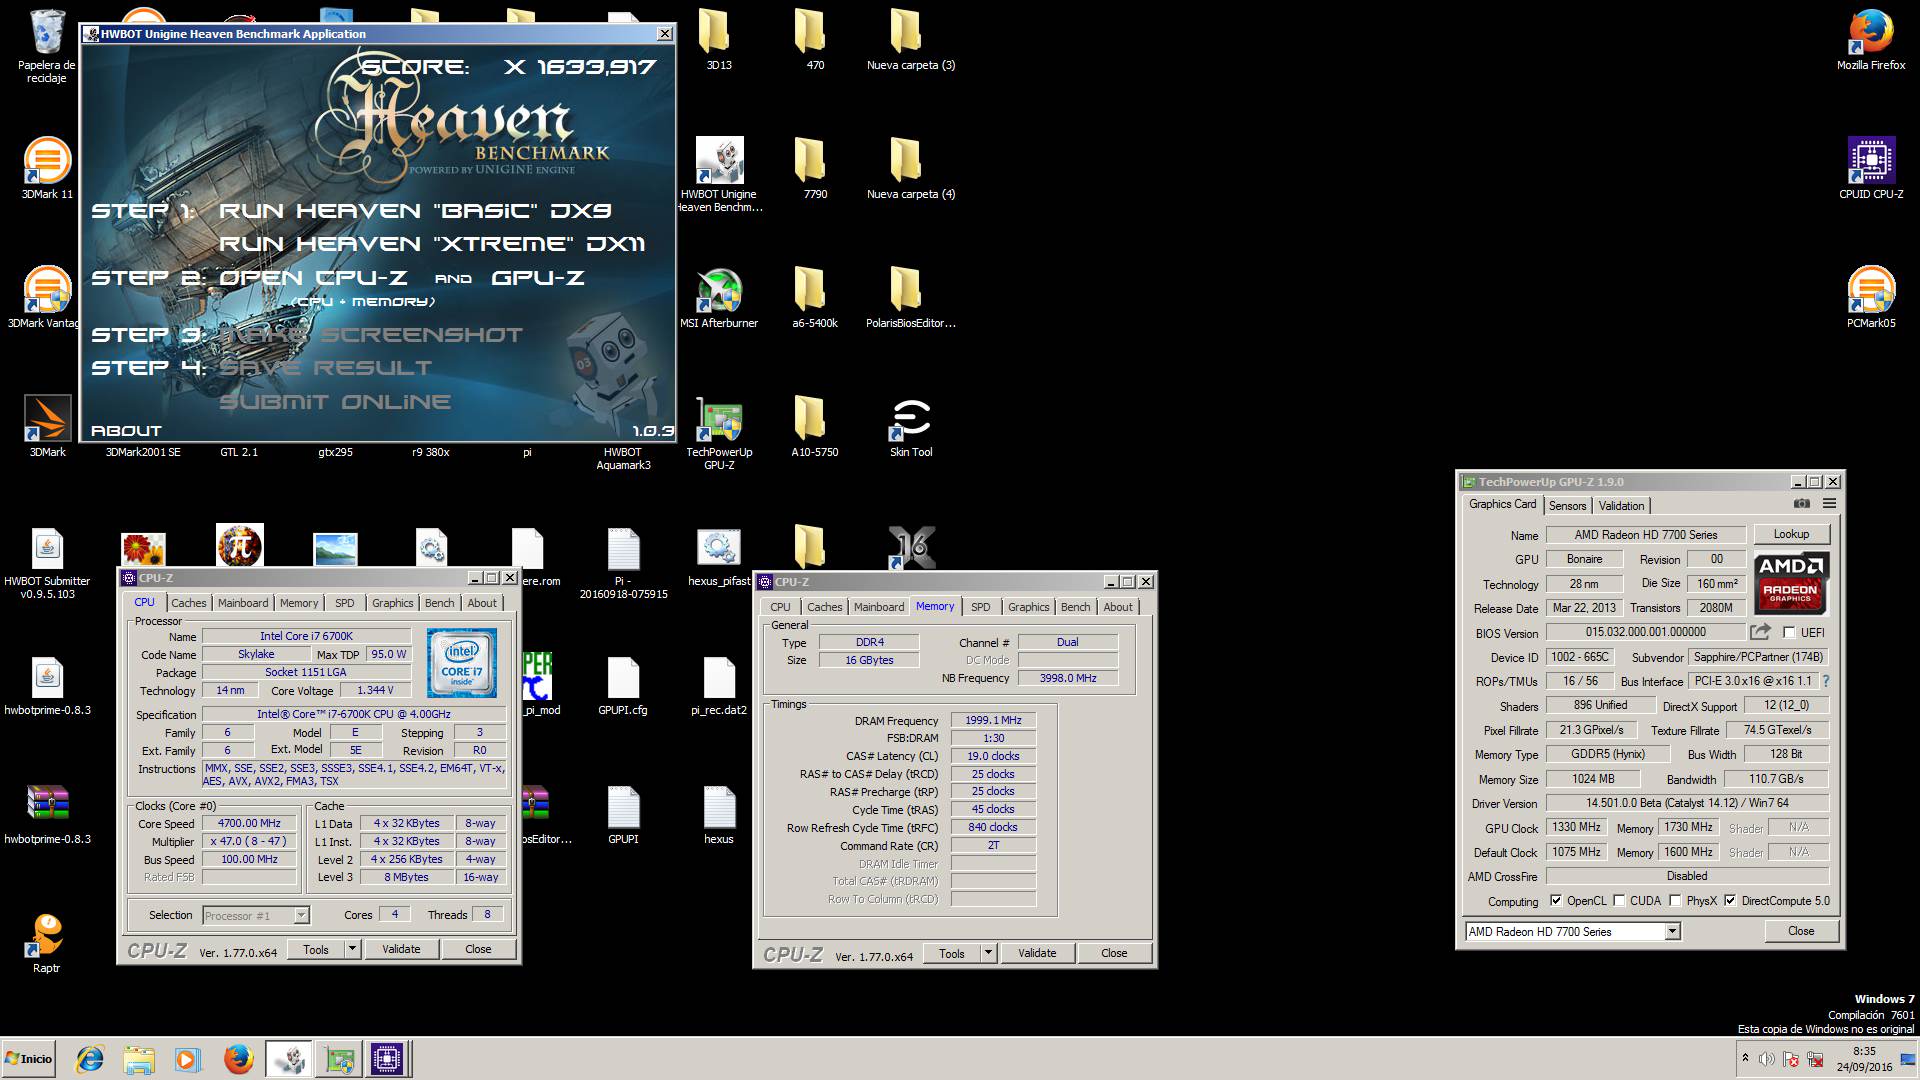1920x1080 pixels.
Task: Open the SPD tab in right CPU-Z window
Action: pyautogui.click(x=980, y=607)
